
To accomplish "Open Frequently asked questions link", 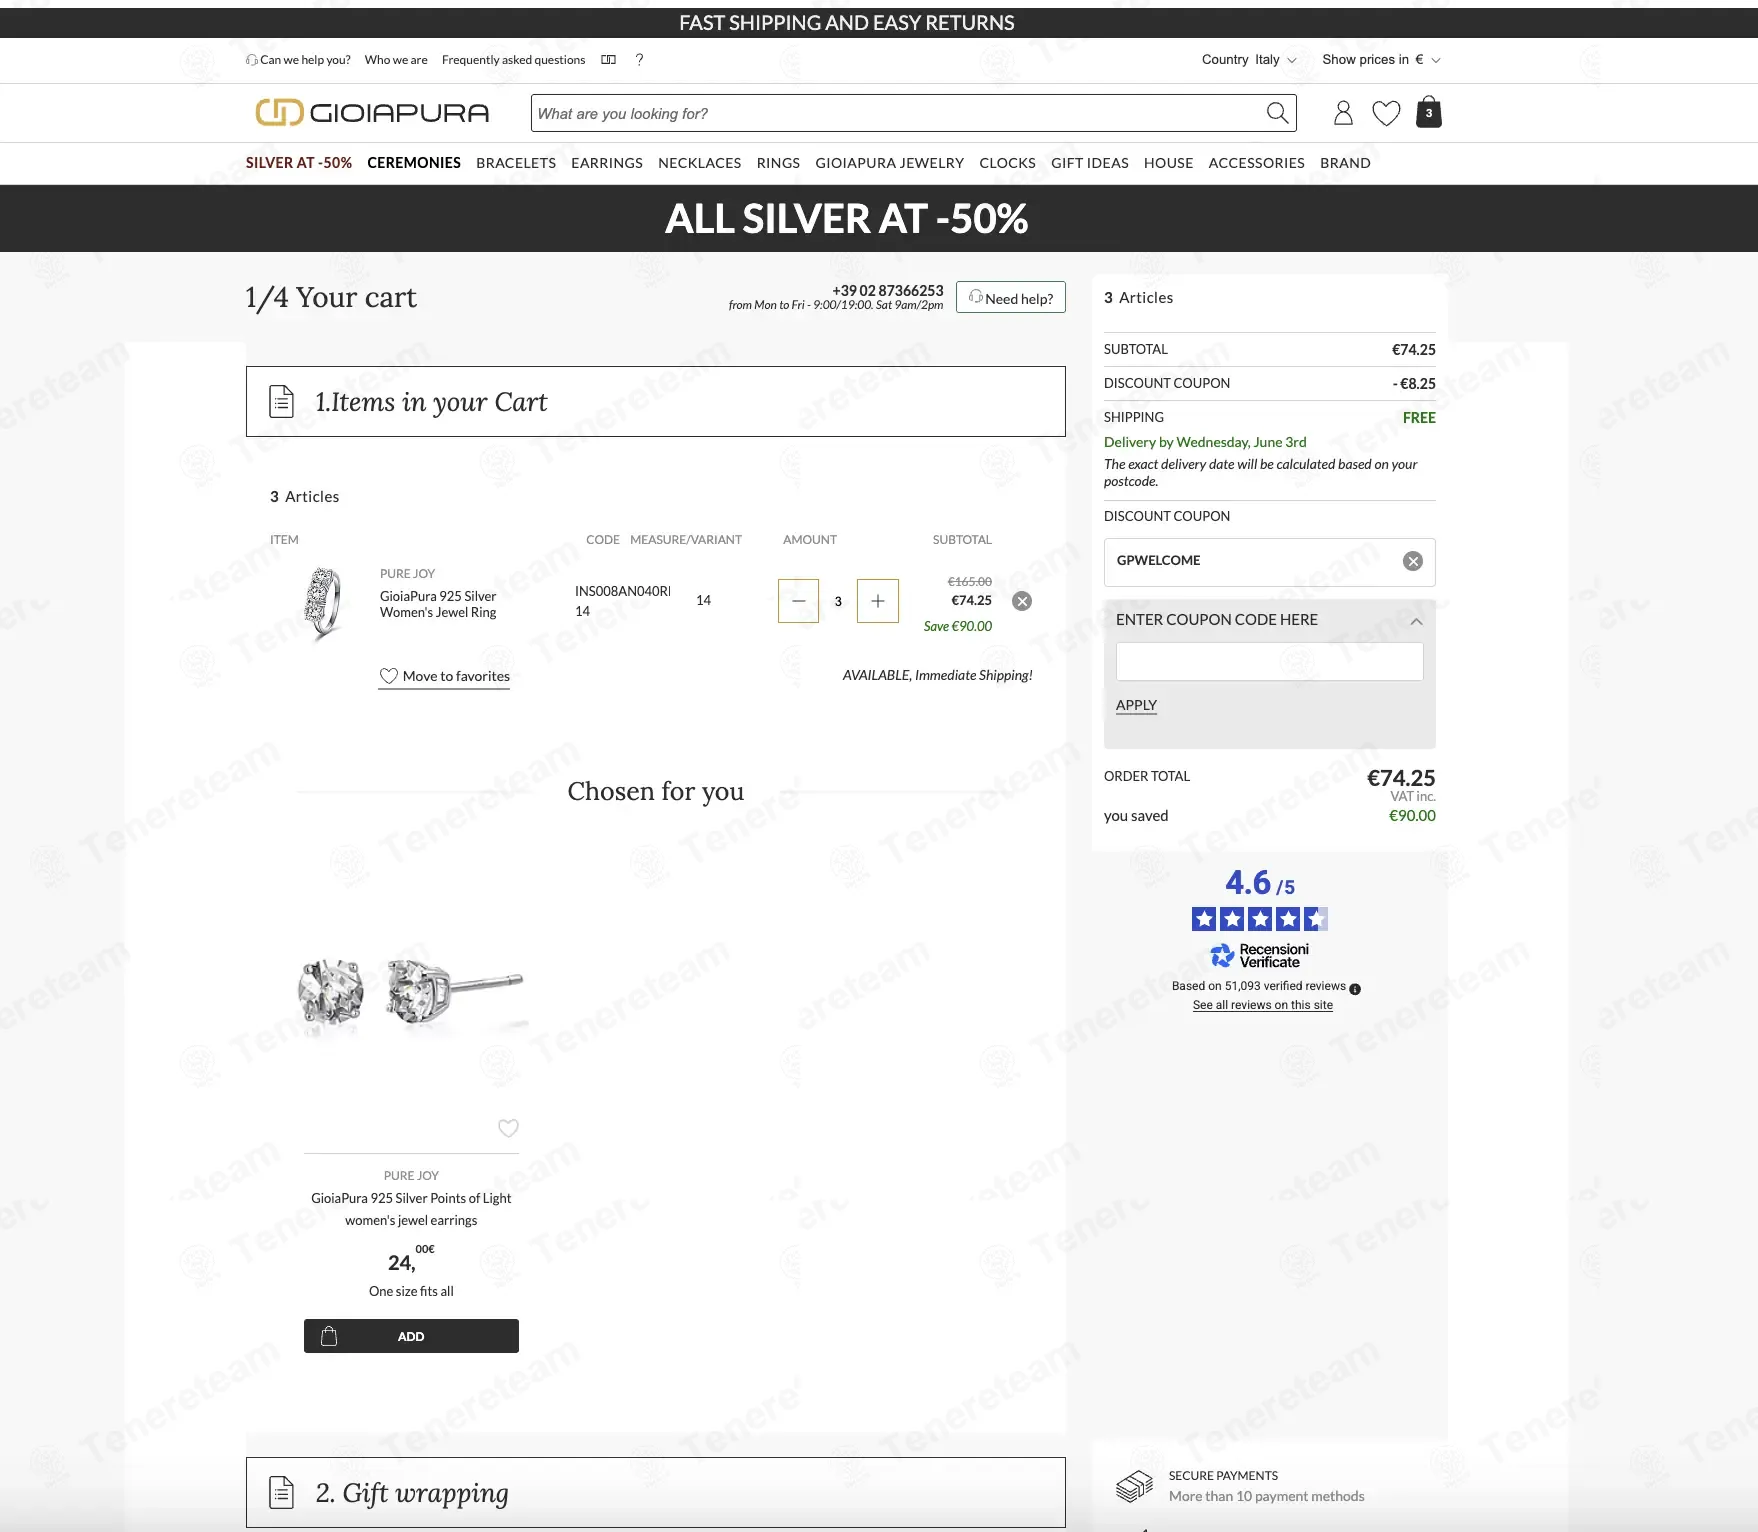I will point(513,60).
